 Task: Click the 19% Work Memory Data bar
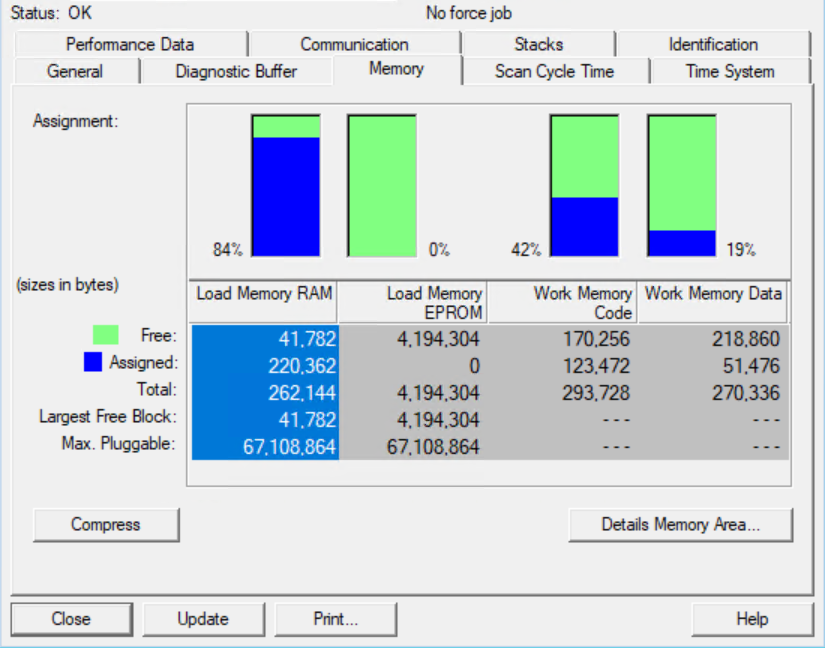pos(681,186)
